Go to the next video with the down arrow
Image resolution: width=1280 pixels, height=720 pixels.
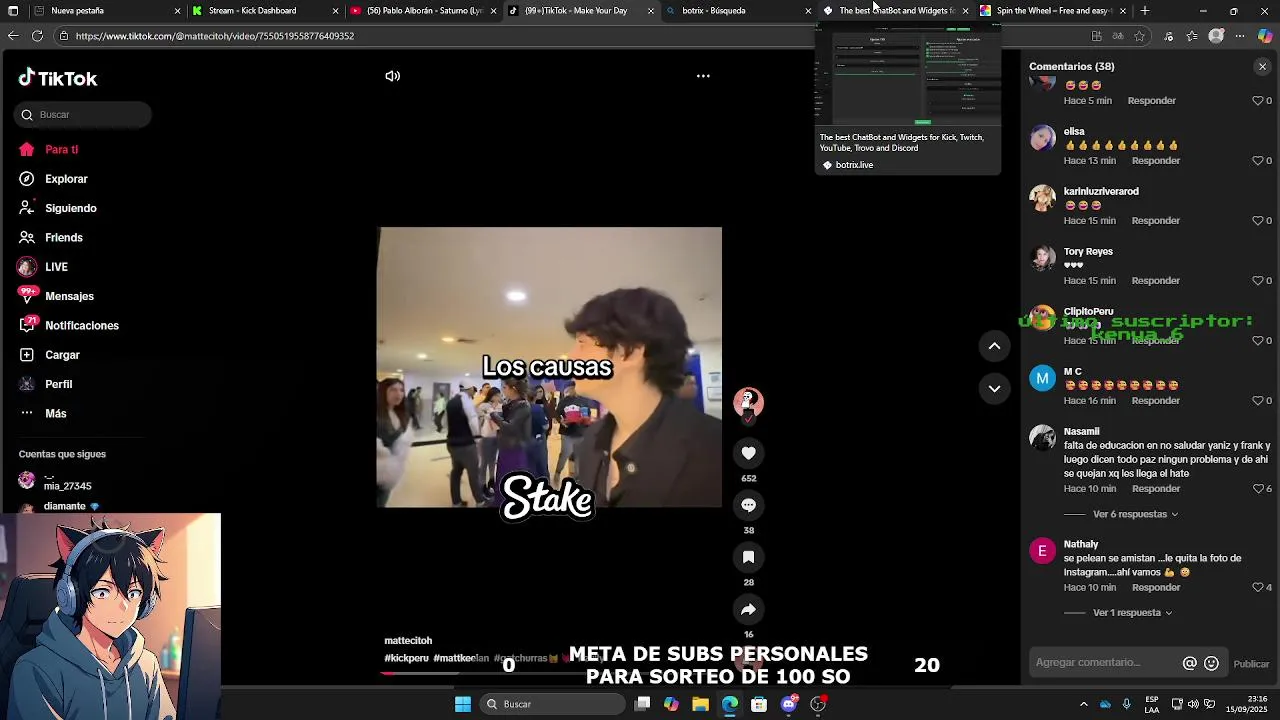994,388
